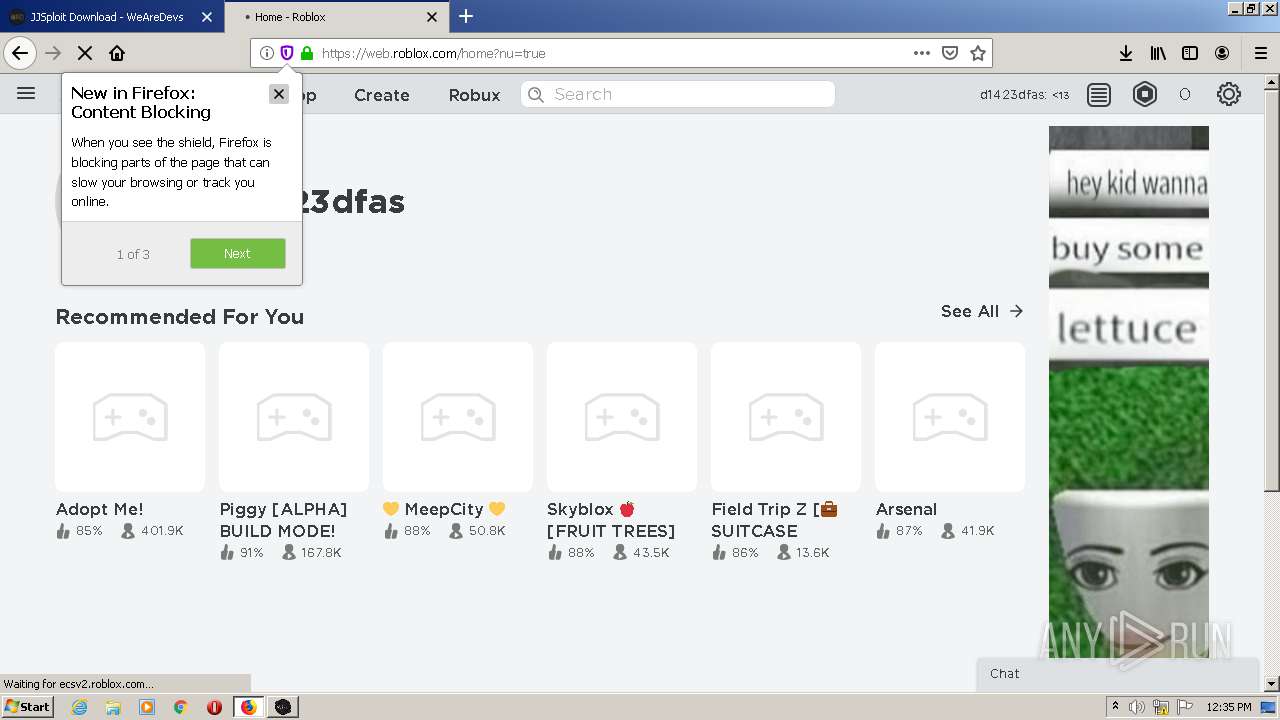Show site information from the info circle icon

pyautogui.click(x=267, y=53)
